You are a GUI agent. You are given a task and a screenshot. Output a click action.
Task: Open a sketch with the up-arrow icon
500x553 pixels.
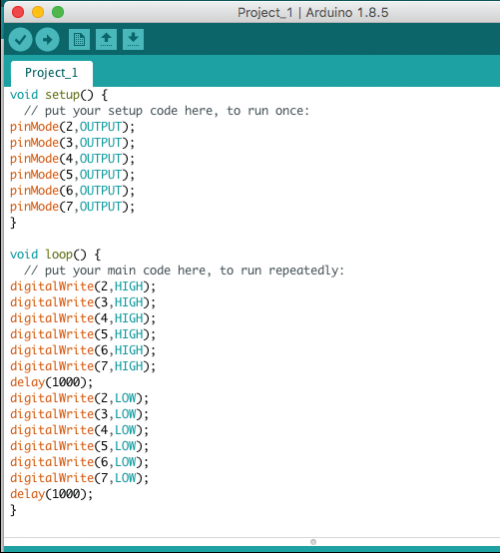[106, 40]
